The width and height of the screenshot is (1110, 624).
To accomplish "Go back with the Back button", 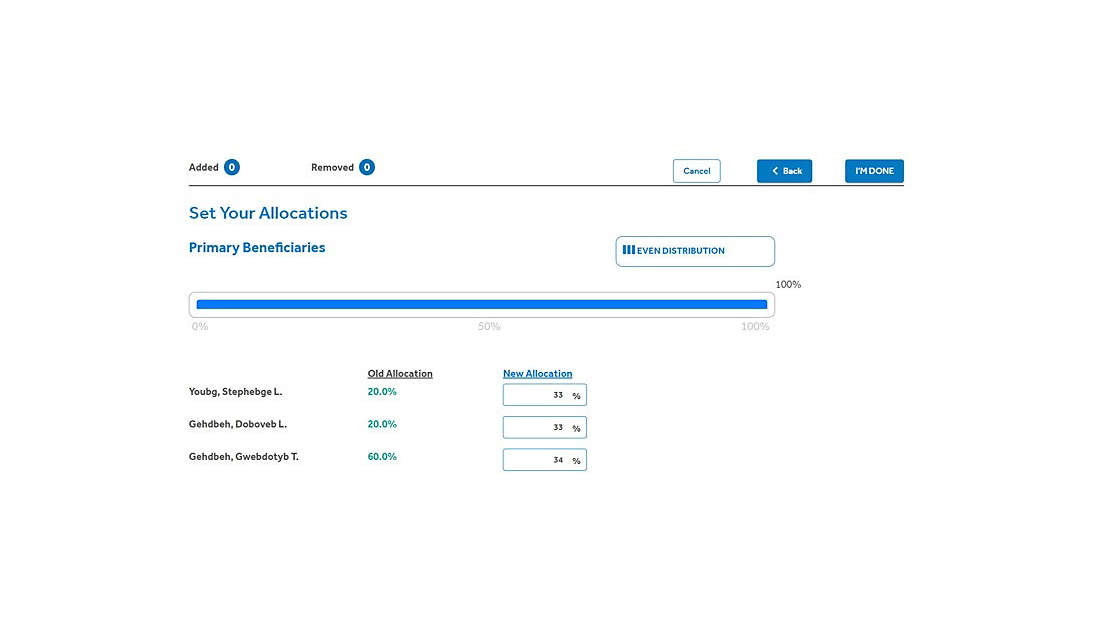I will [x=784, y=171].
